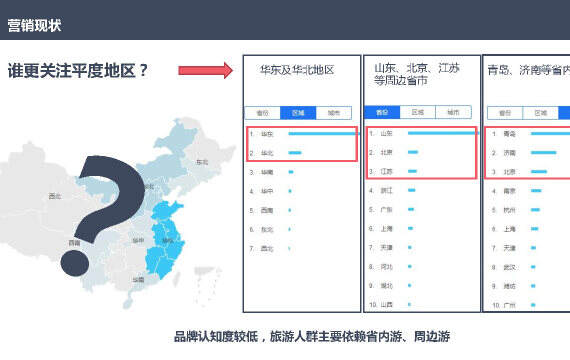The image size is (570, 360).
Task: Click the 西南 label on the map
Action: point(74,243)
